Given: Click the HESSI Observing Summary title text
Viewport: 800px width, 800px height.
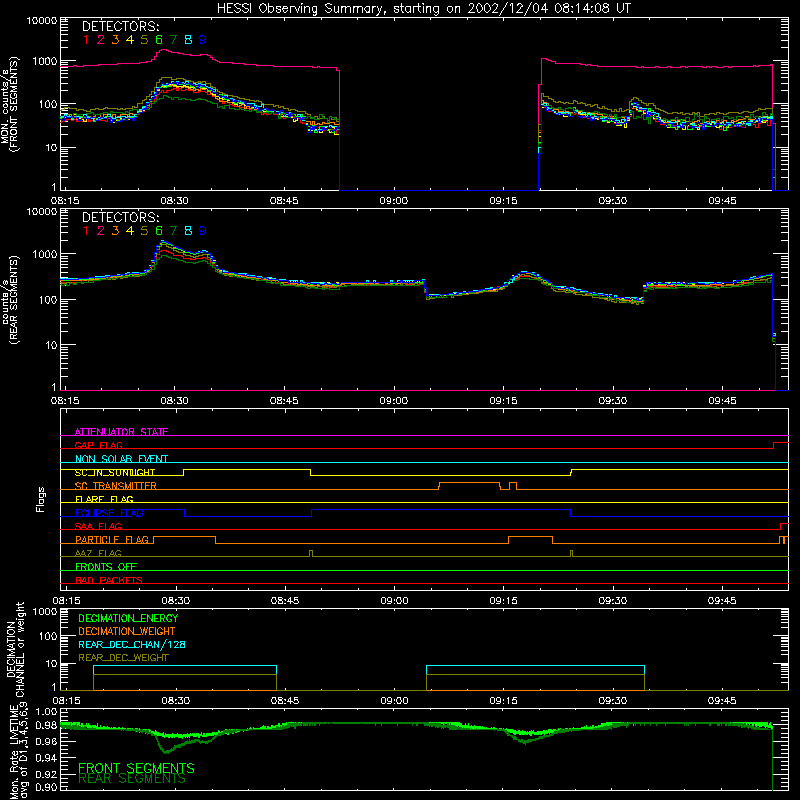Looking at the screenshot, I should click(423, 8).
